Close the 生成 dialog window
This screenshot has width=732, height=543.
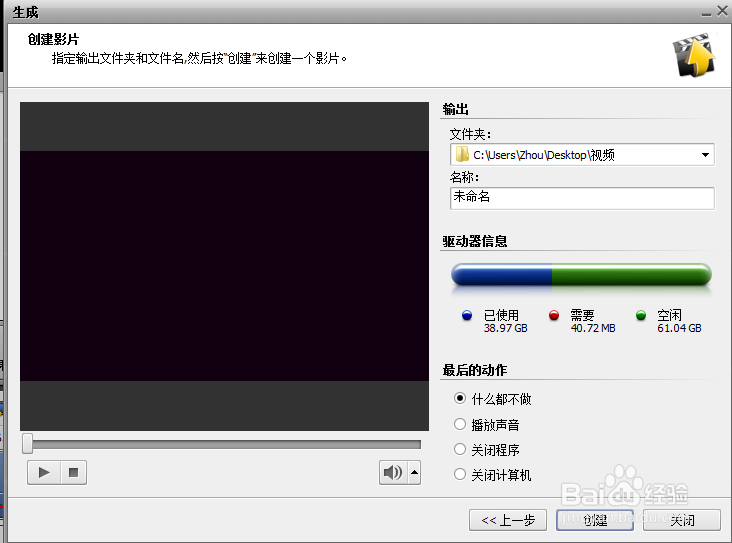(722, 11)
